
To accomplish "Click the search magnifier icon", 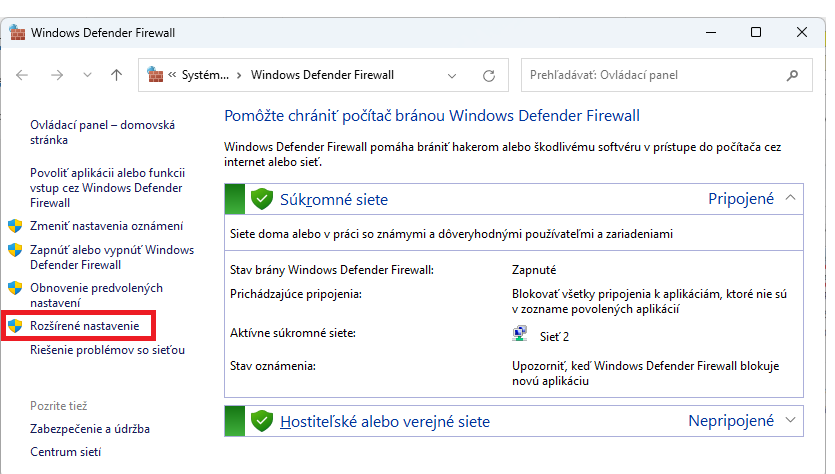I will 792,75.
